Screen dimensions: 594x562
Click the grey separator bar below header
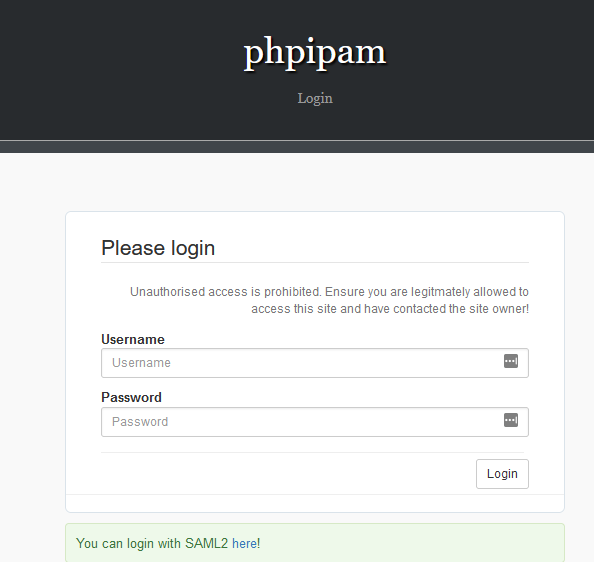pyautogui.click(x=297, y=147)
